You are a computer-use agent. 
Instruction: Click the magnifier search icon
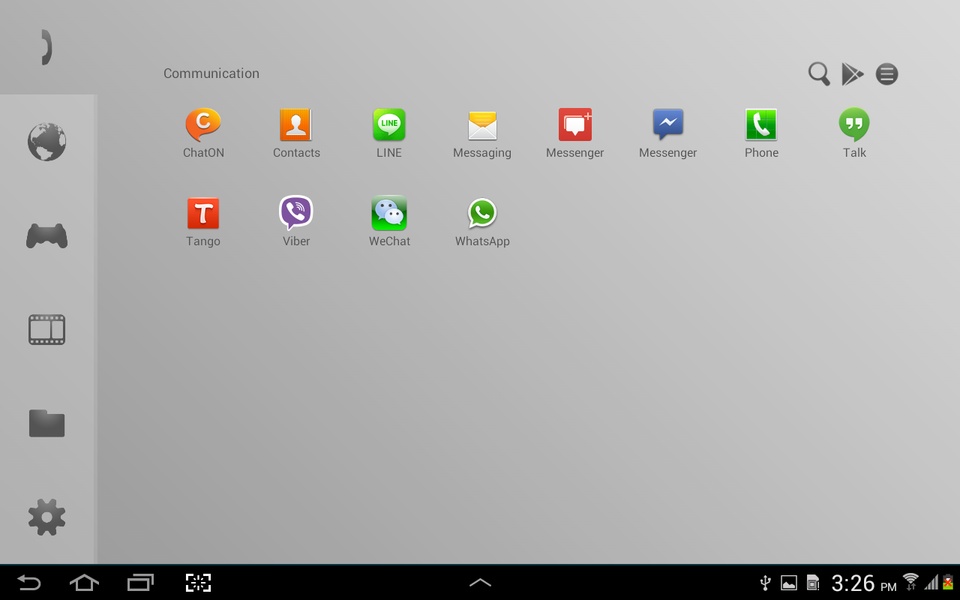[x=819, y=74]
